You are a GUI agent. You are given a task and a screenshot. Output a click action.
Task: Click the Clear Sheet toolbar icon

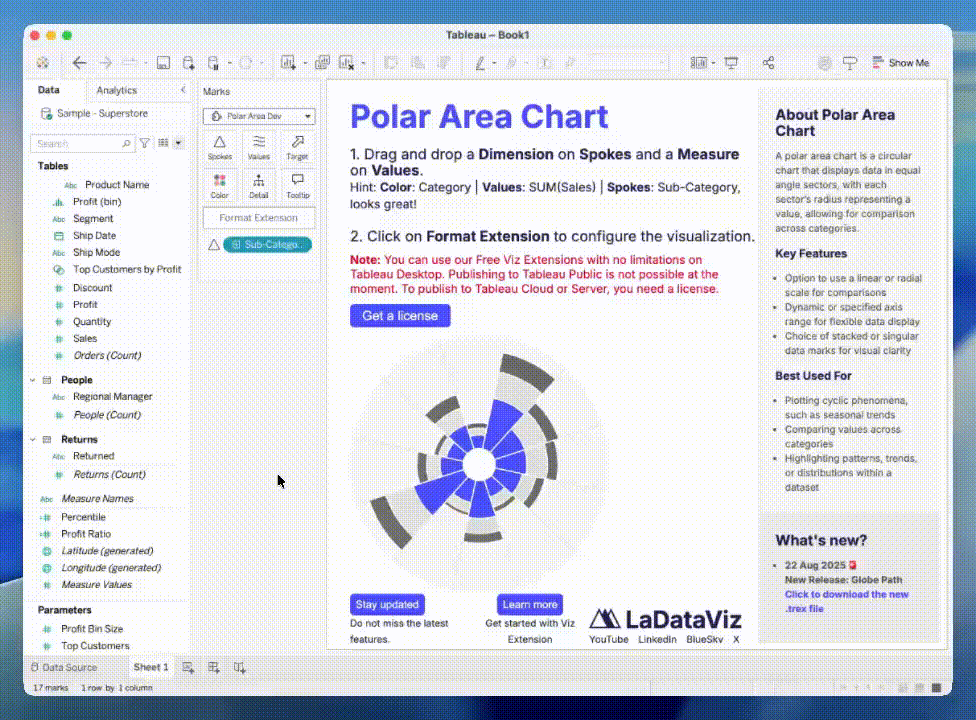[346, 63]
